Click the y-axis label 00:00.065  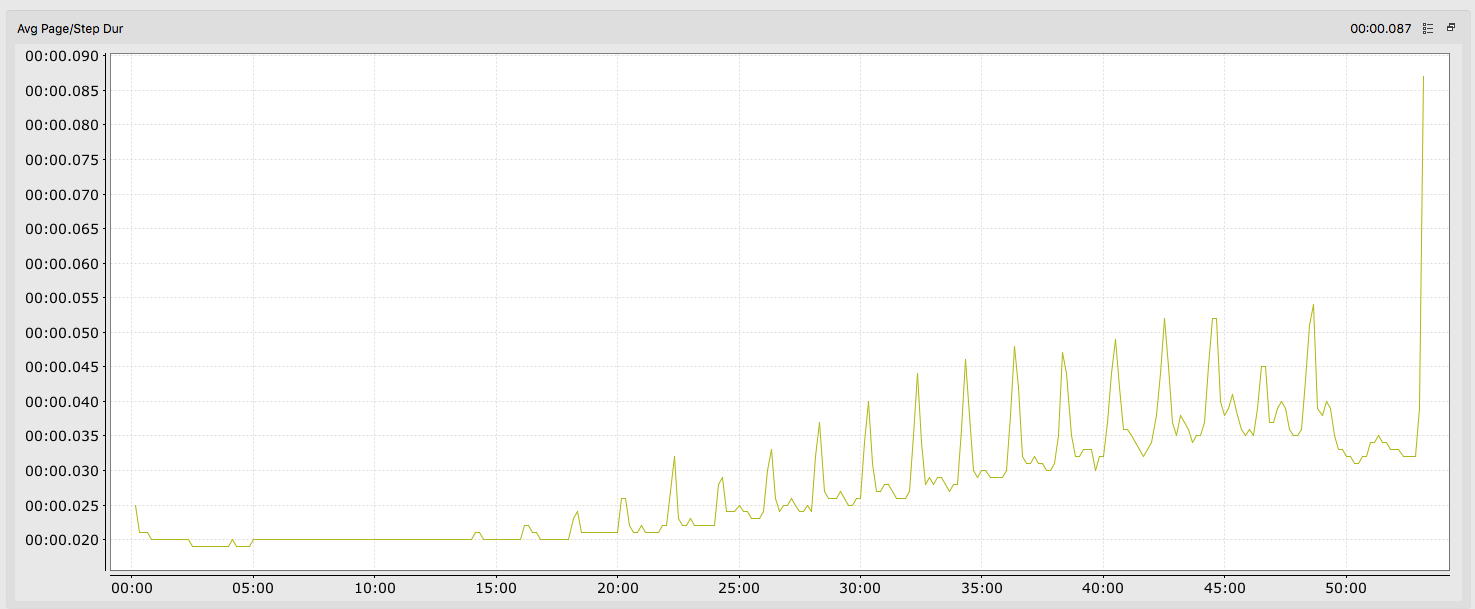tap(63, 229)
